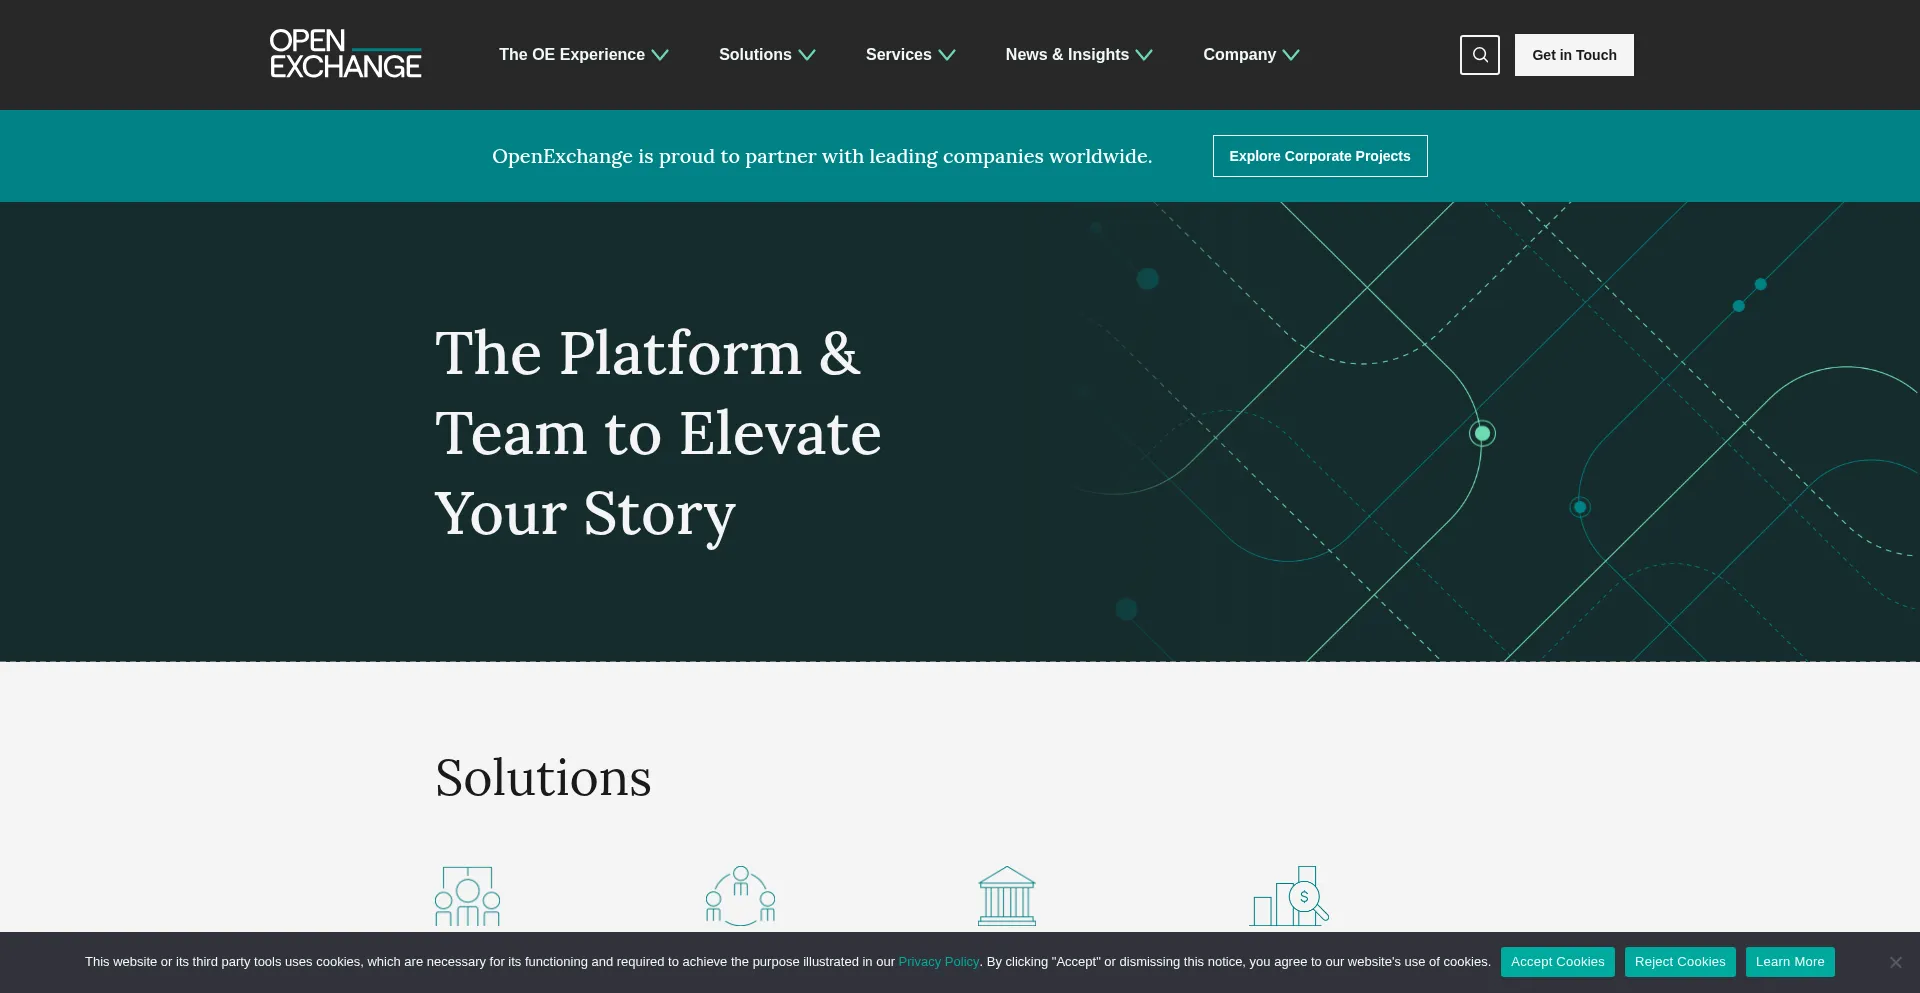Click the group of people solutions icon
This screenshot has height=993, width=1920.
[467, 896]
